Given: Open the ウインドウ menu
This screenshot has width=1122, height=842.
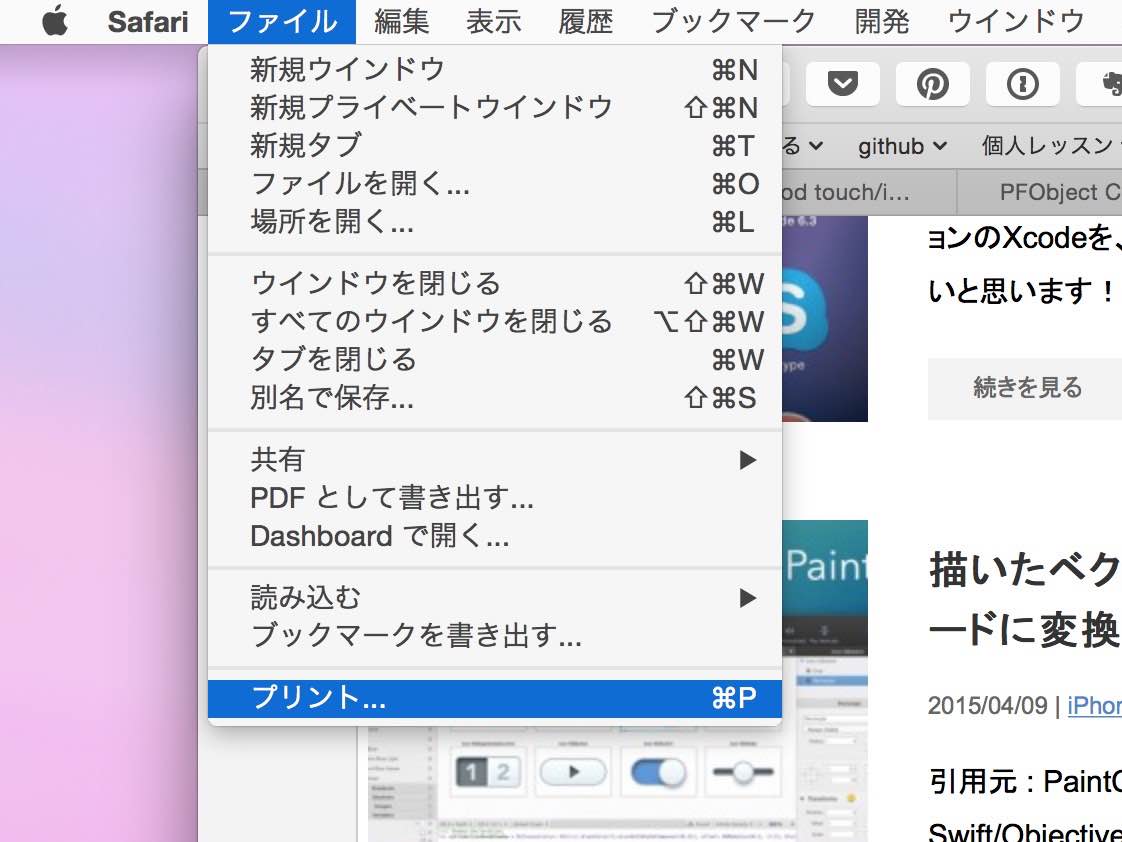Looking at the screenshot, I should point(1016,21).
